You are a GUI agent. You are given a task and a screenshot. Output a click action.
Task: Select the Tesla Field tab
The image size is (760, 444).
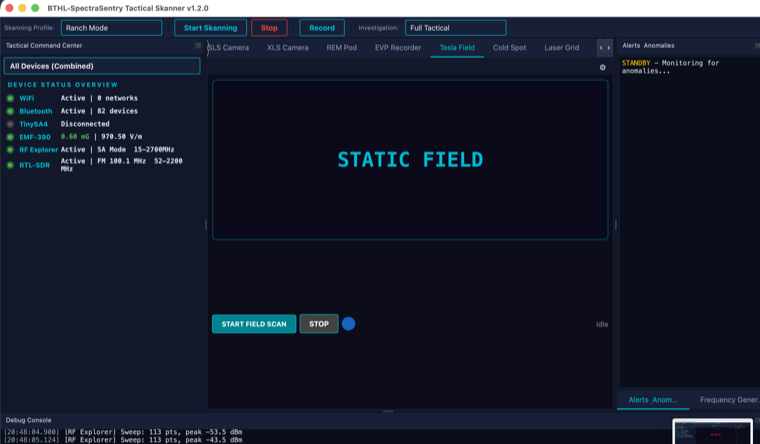[457, 48]
